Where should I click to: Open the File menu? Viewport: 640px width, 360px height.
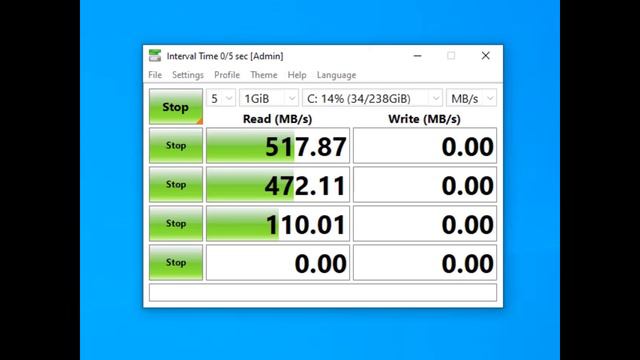(x=155, y=75)
